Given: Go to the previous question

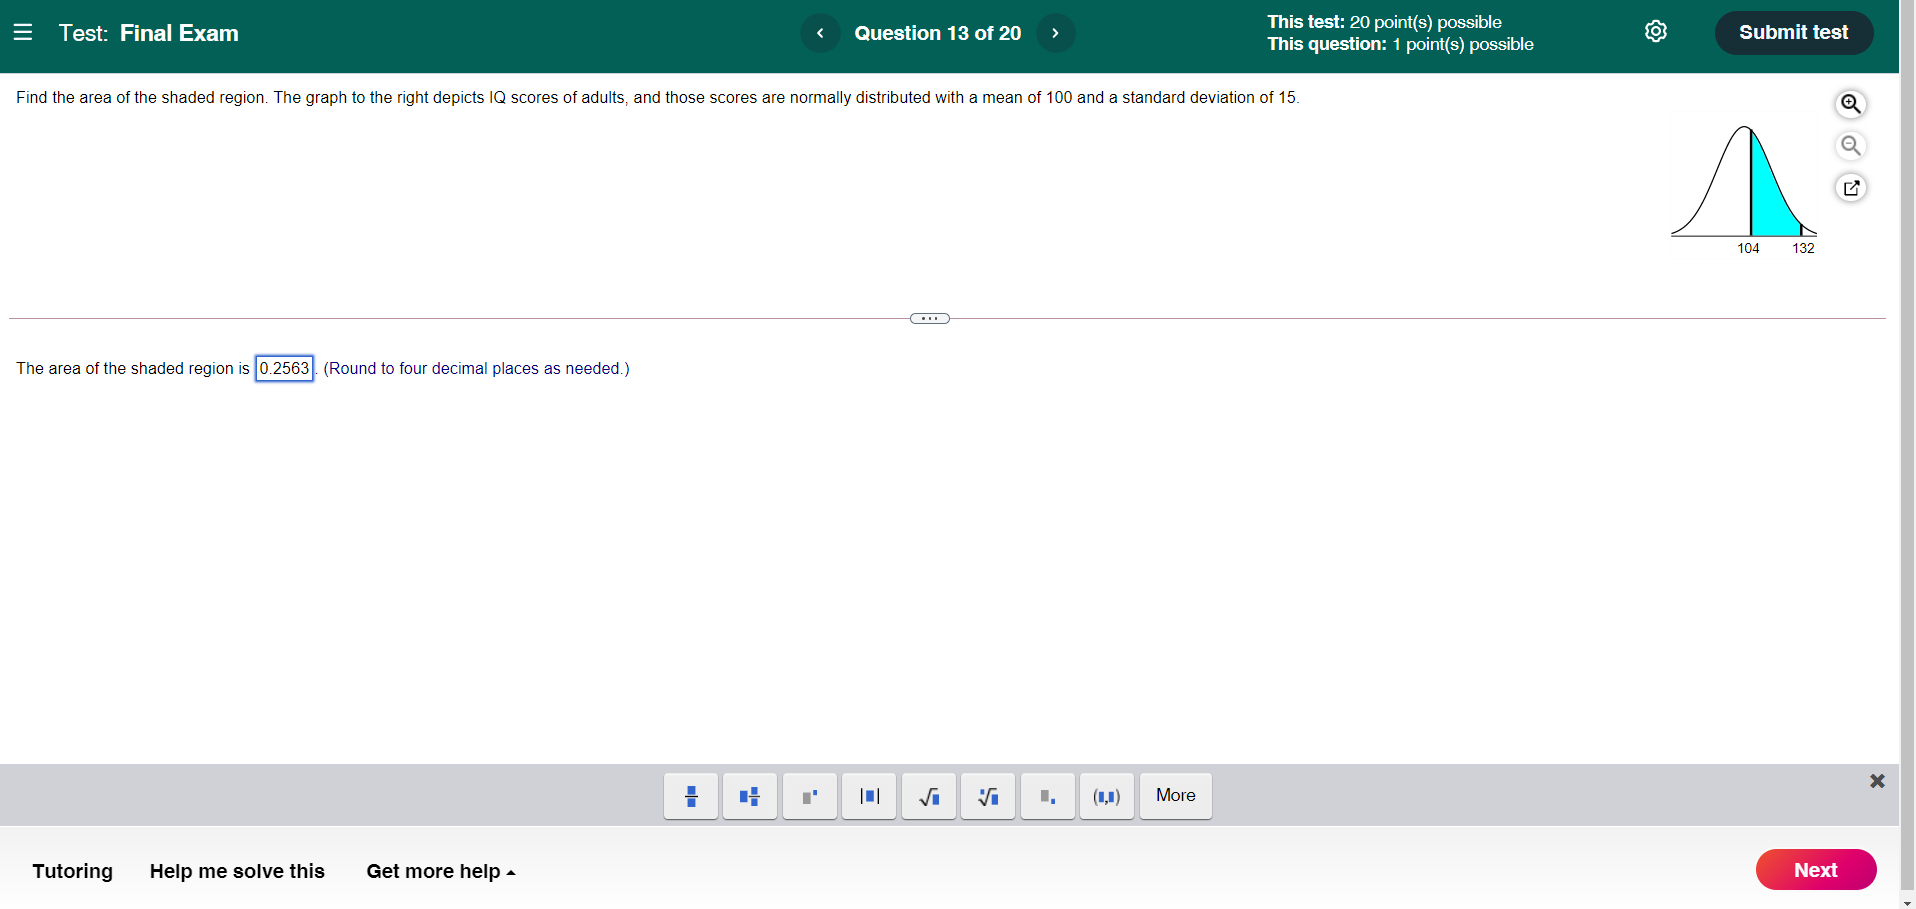Looking at the screenshot, I should pos(820,32).
